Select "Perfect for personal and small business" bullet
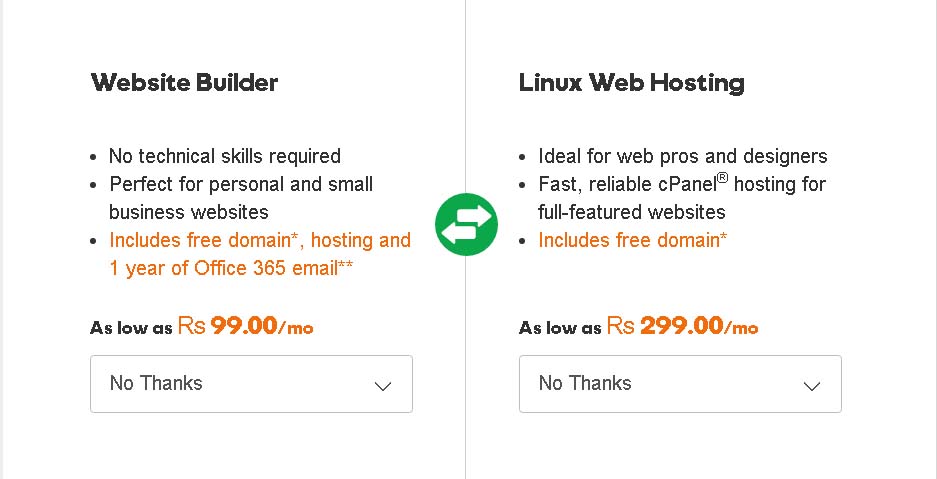The height and width of the screenshot is (479, 937). 241,198
